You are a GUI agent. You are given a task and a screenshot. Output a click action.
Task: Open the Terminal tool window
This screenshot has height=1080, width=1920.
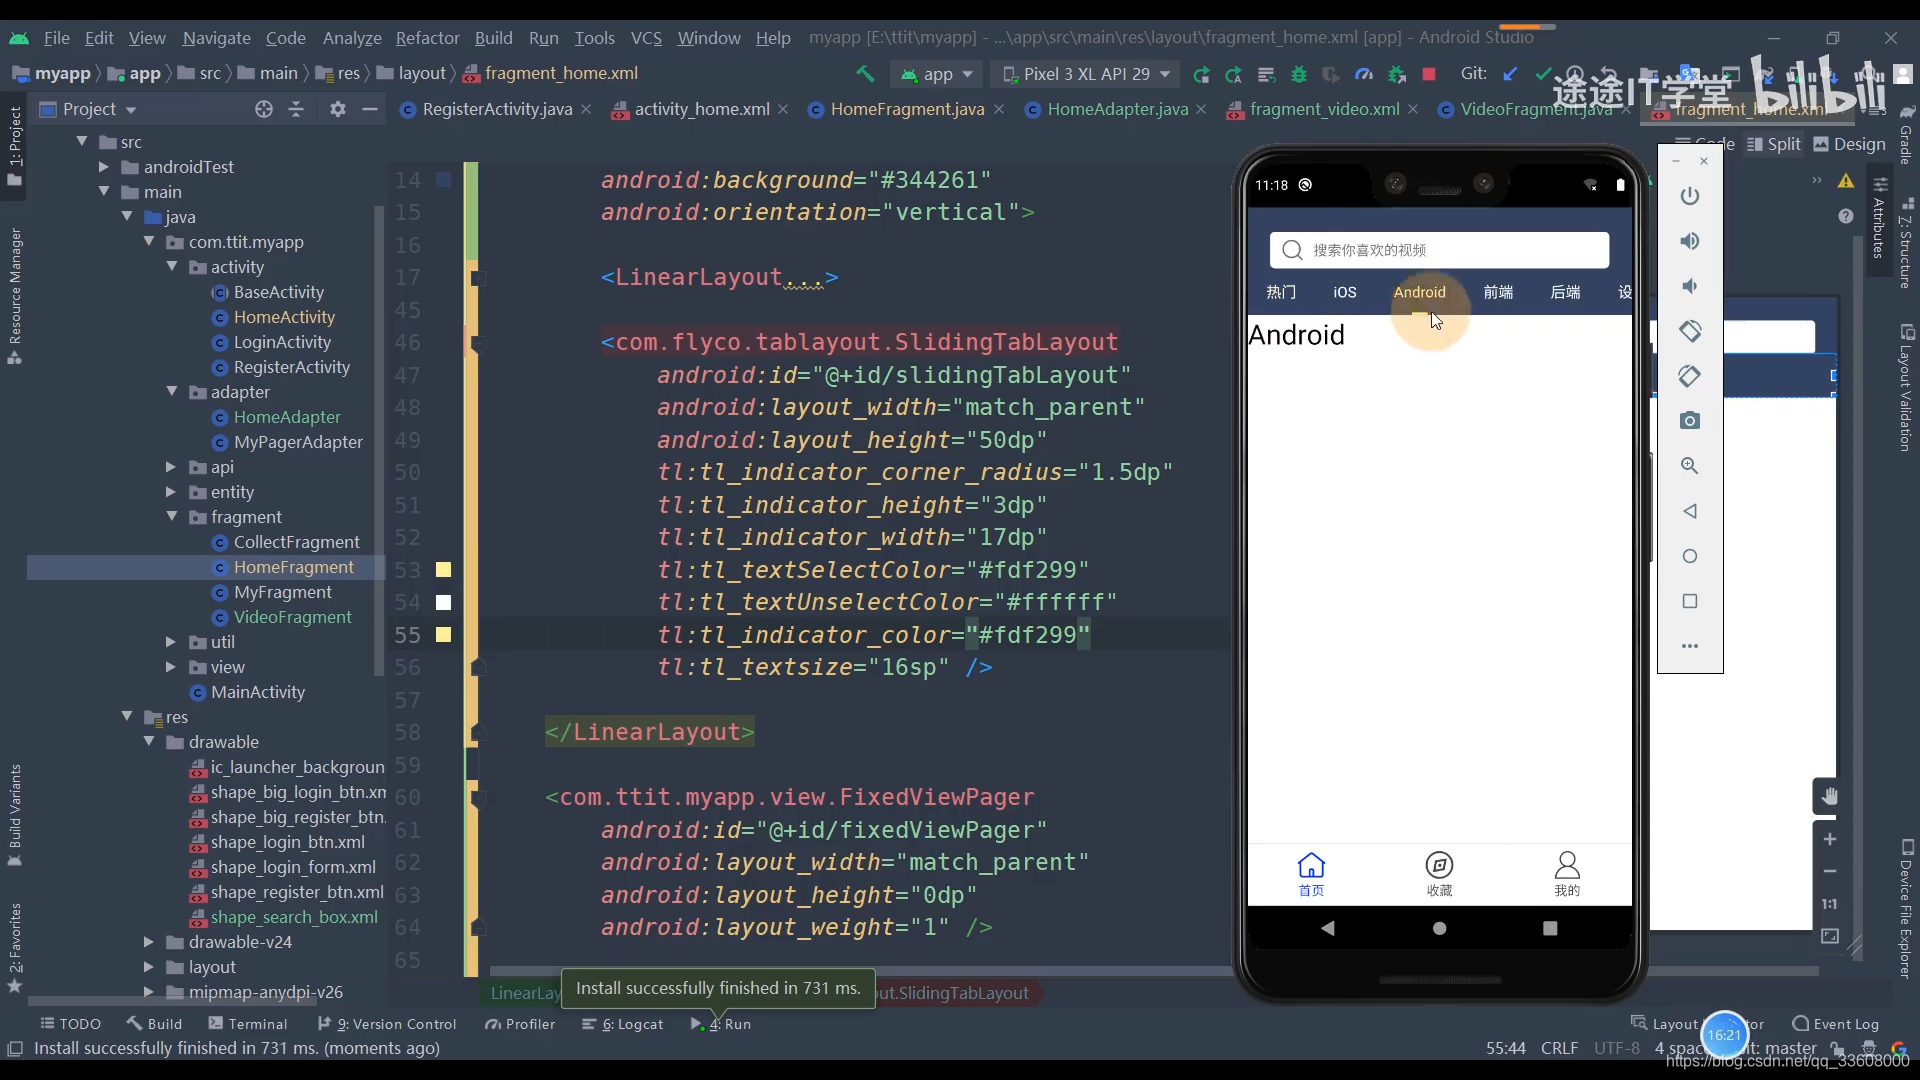click(x=247, y=1024)
